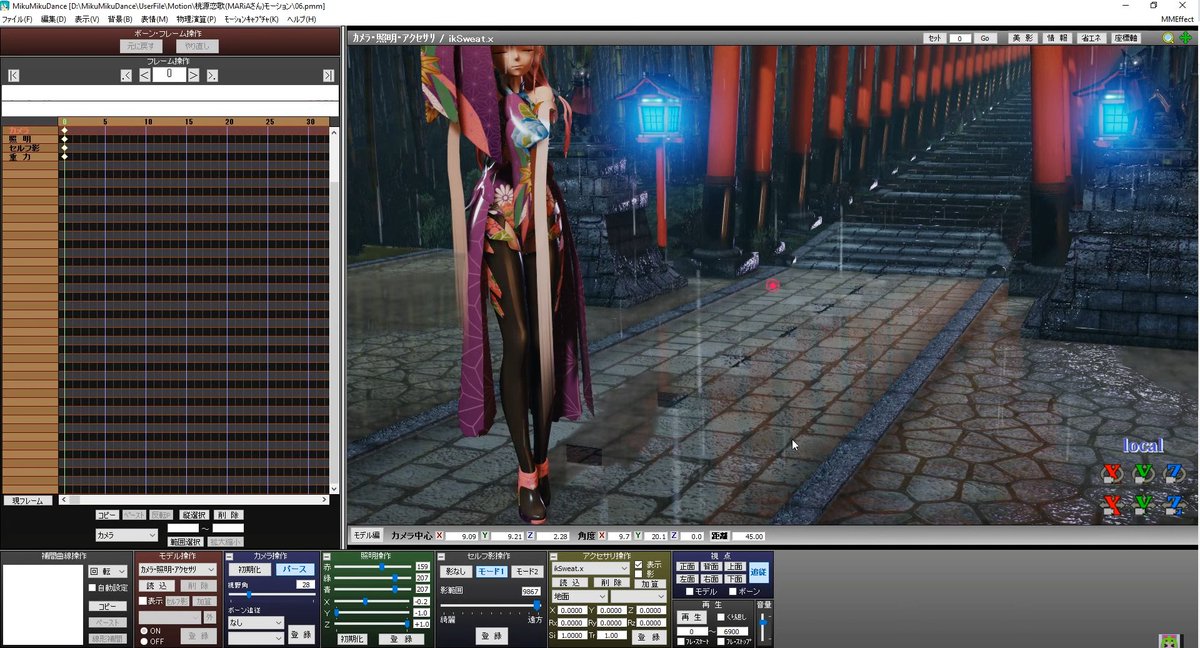The width and height of the screenshot is (1200, 648).
Task: Go to previous keyframe (.< button)
Action: pos(126,76)
